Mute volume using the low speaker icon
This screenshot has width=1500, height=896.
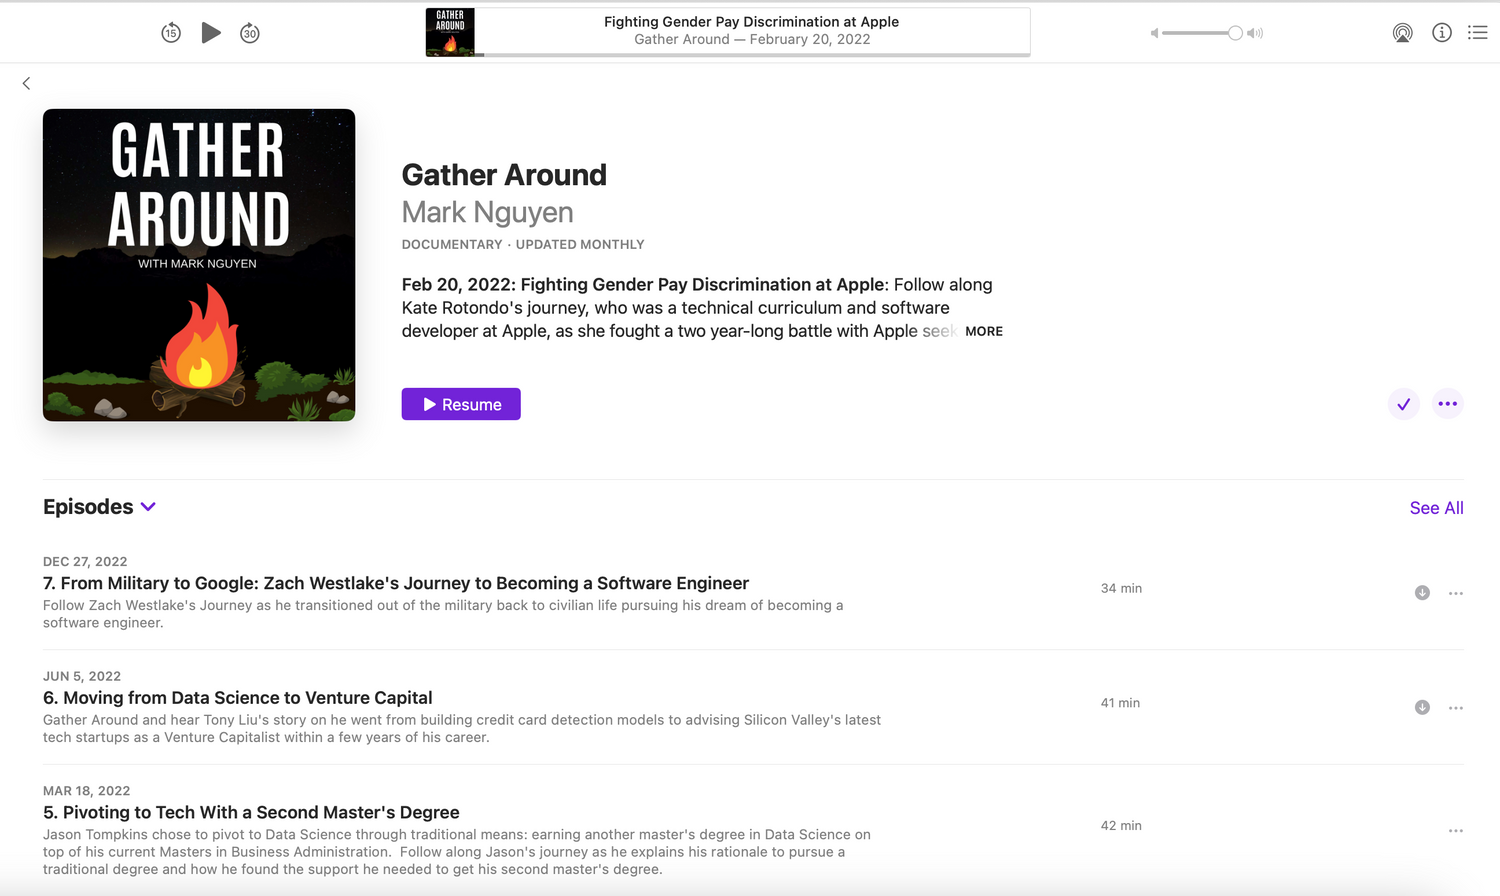[1154, 33]
